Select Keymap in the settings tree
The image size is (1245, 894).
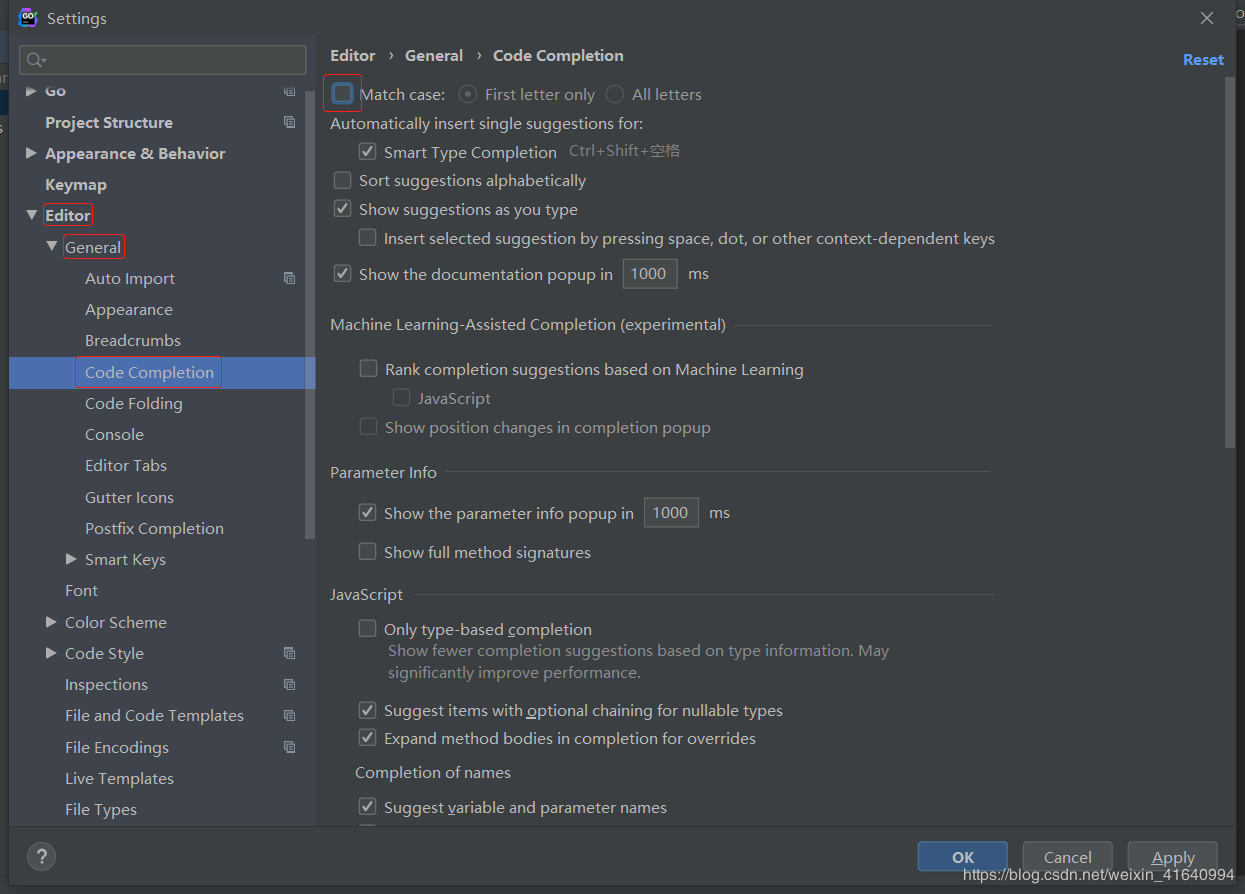click(x=76, y=185)
